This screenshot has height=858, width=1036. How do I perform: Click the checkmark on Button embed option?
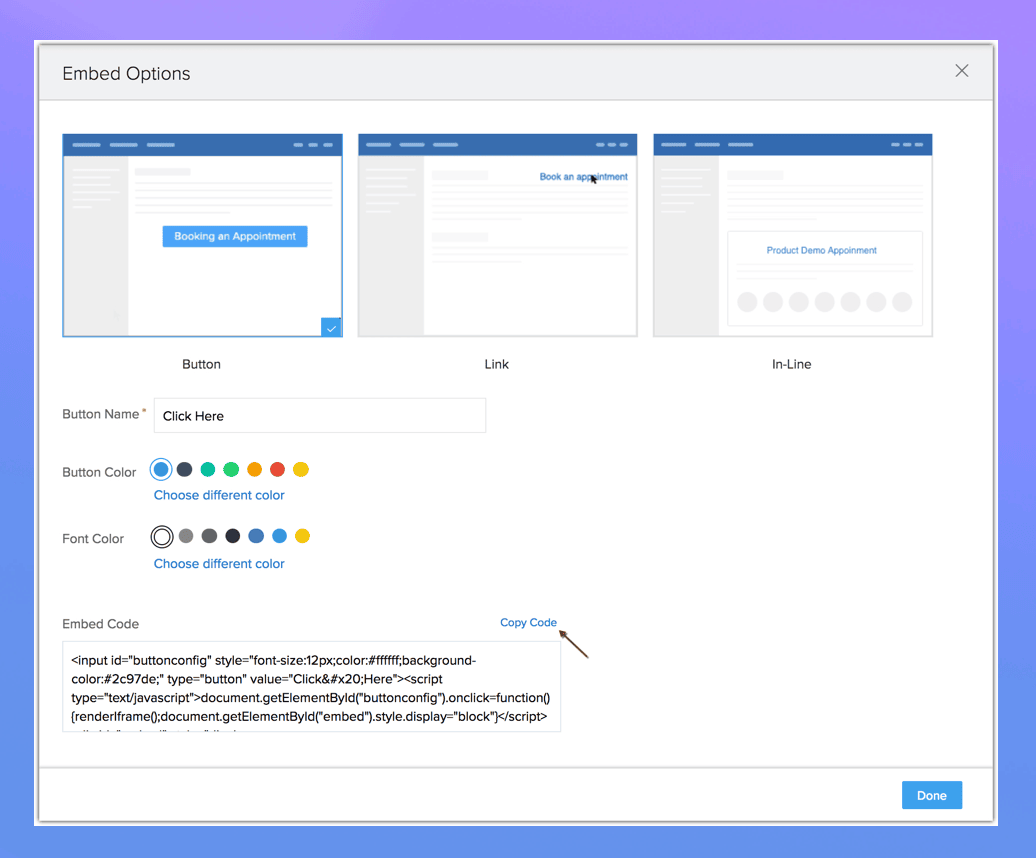pos(332,327)
